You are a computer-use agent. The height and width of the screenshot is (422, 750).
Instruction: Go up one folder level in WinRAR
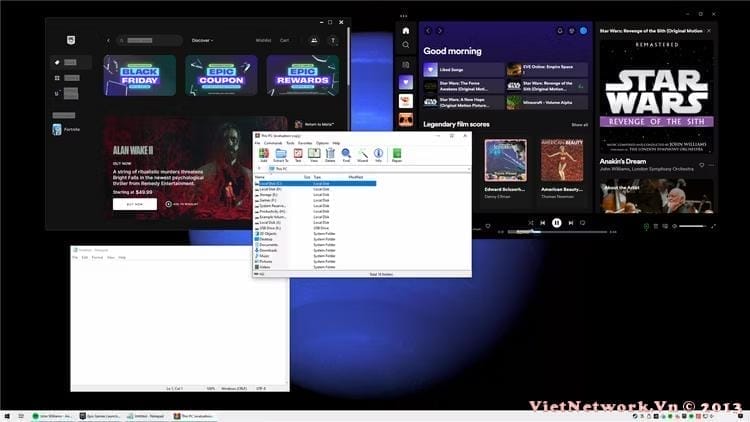pyautogui.click(x=259, y=169)
